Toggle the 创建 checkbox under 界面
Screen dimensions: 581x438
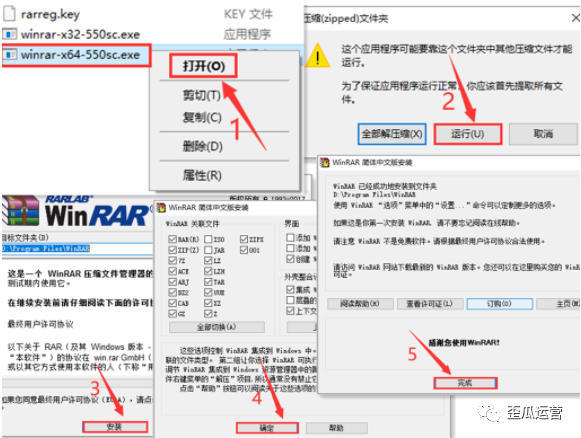click(x=290, y=259)
